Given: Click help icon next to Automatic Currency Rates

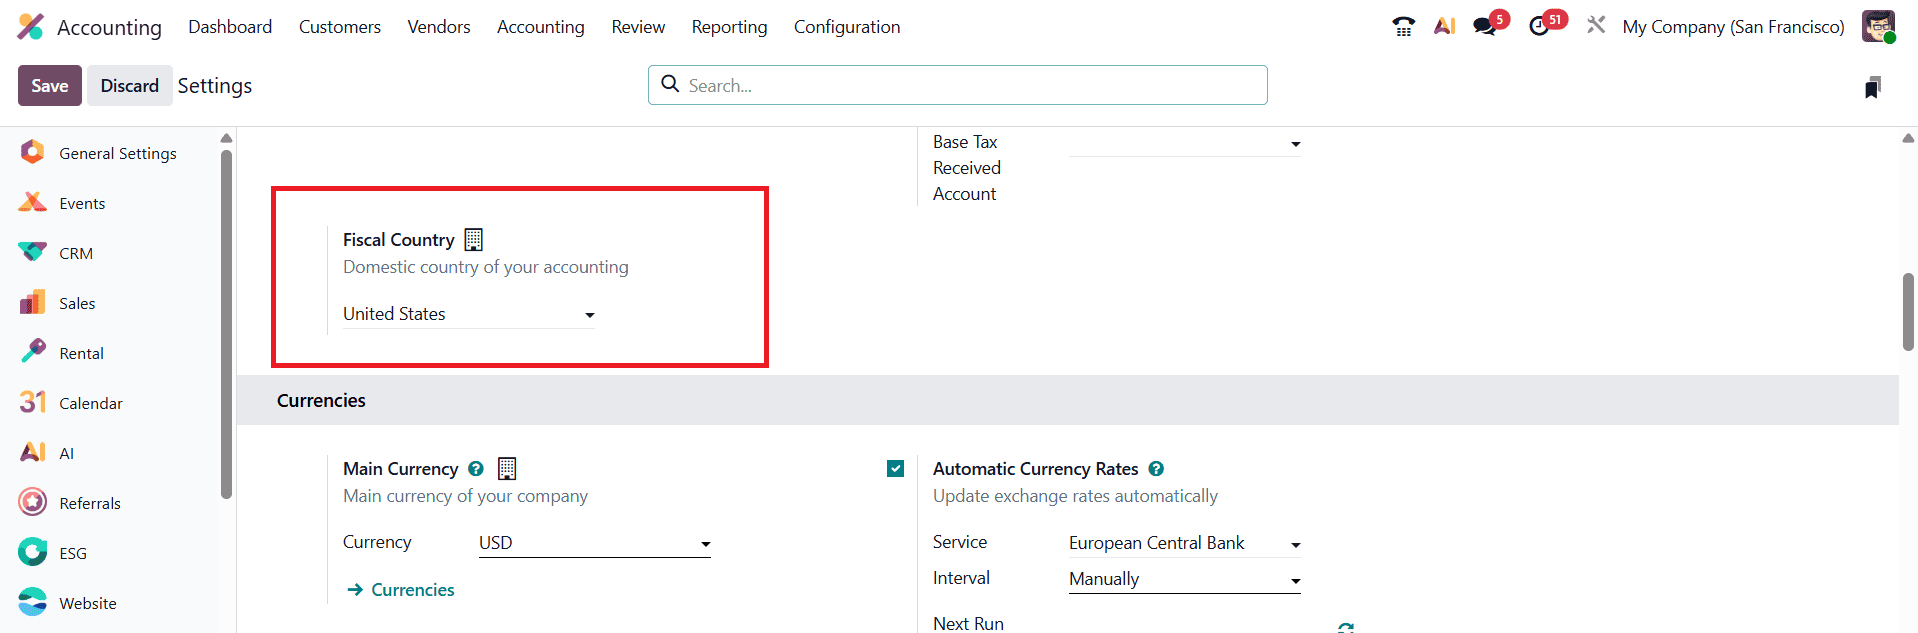Looking at the screenshot, I should click(x=1156, y=469).
